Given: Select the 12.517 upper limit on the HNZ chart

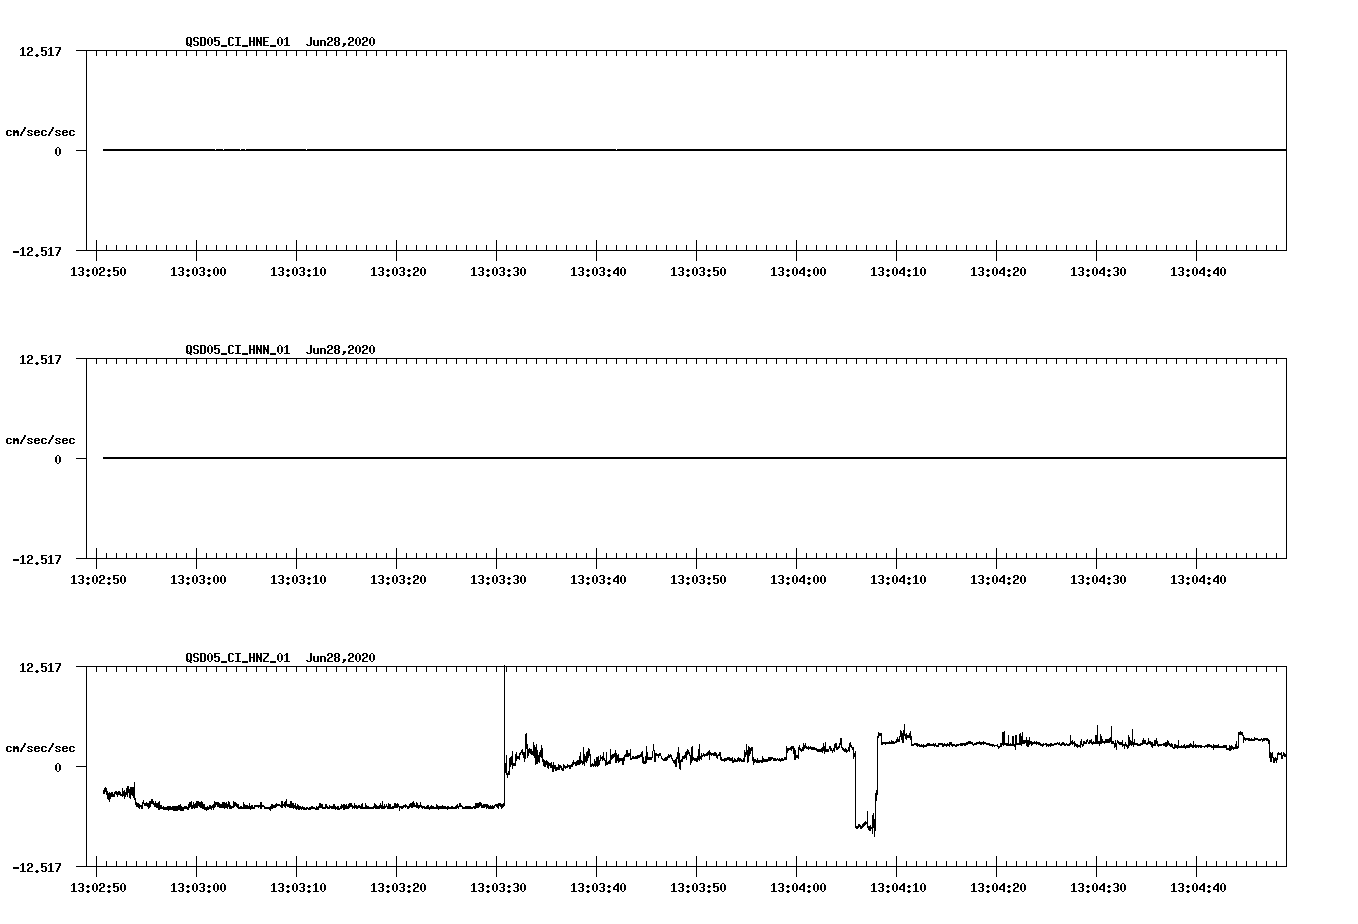Looking at the screenshot, I should (x=40, y=668).
